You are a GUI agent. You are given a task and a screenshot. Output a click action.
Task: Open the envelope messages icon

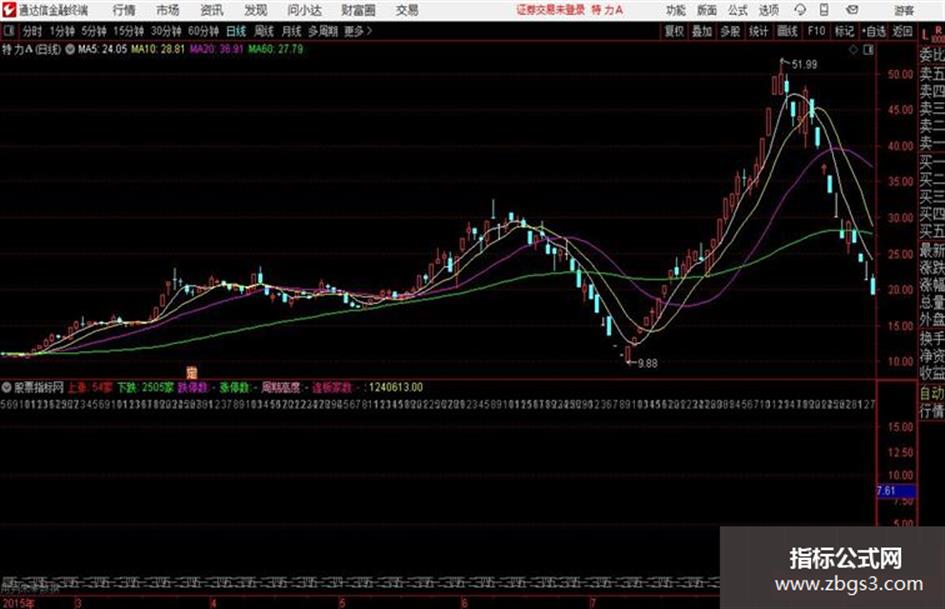852,10
